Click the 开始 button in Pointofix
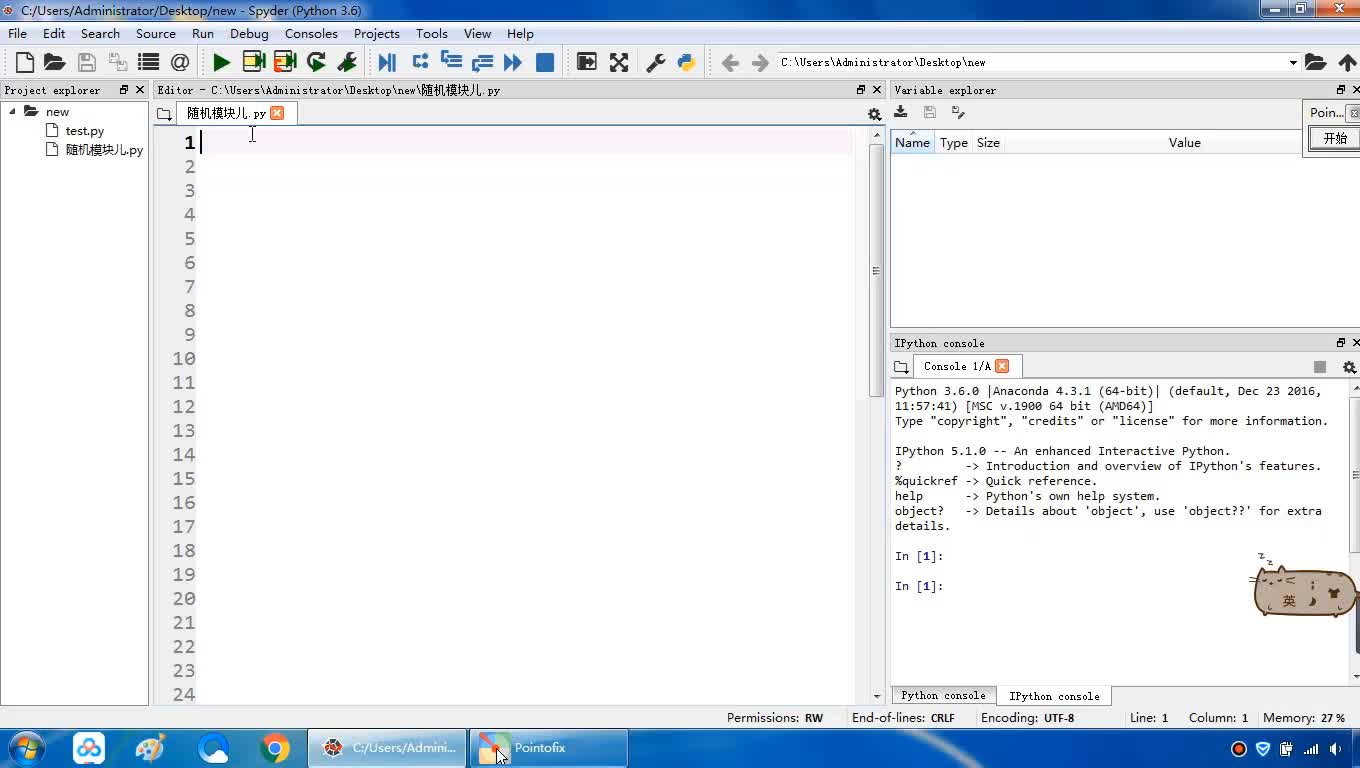 point(1335,139)
